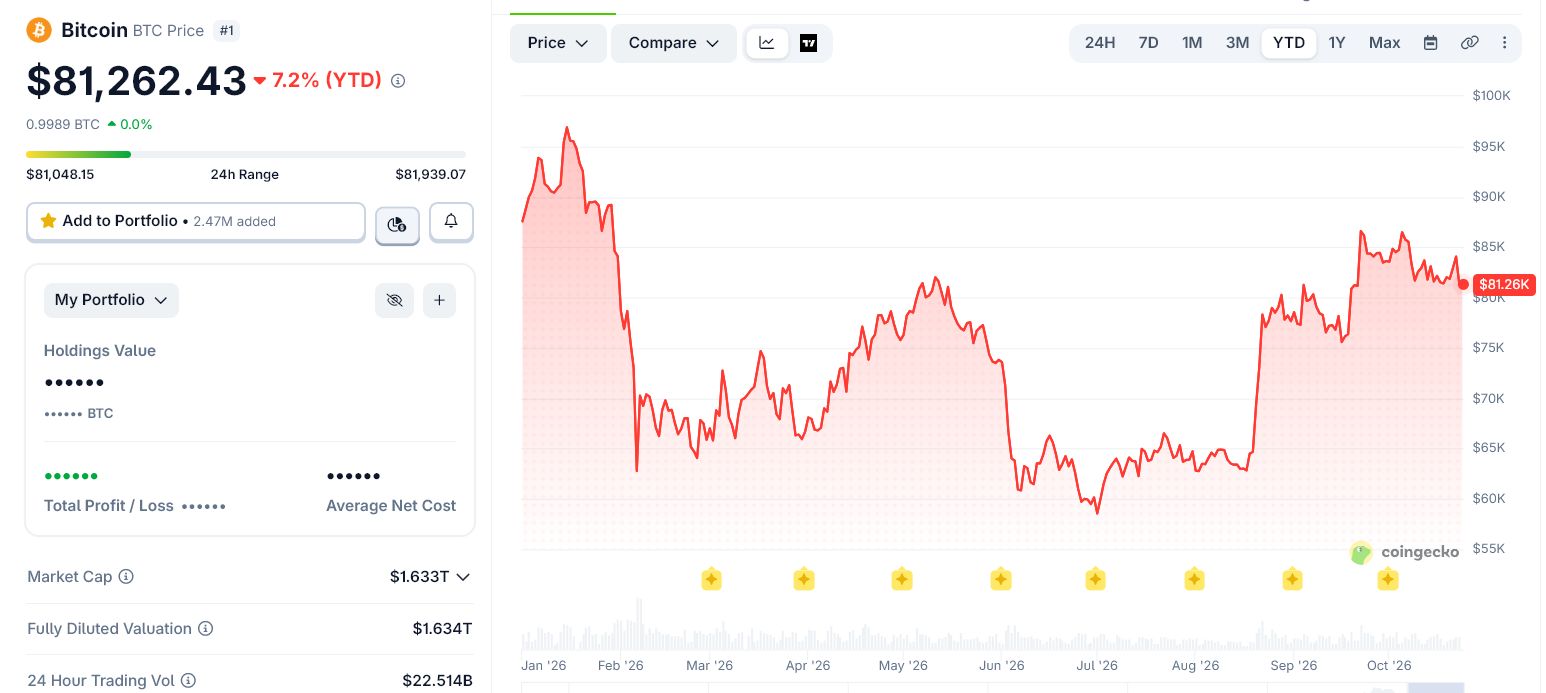Switch chart to Max range
This screenshot has height=693, width=1546.
coord(1384,43)
